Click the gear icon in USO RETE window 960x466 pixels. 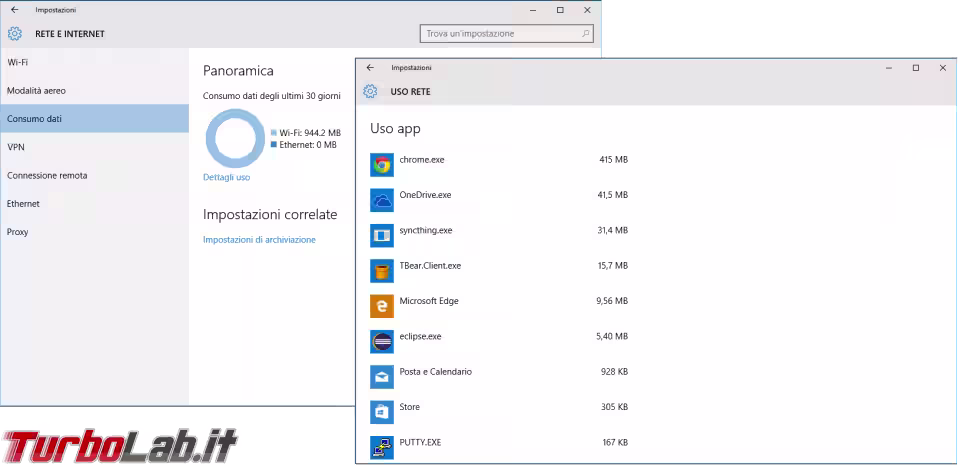[370, 92]
